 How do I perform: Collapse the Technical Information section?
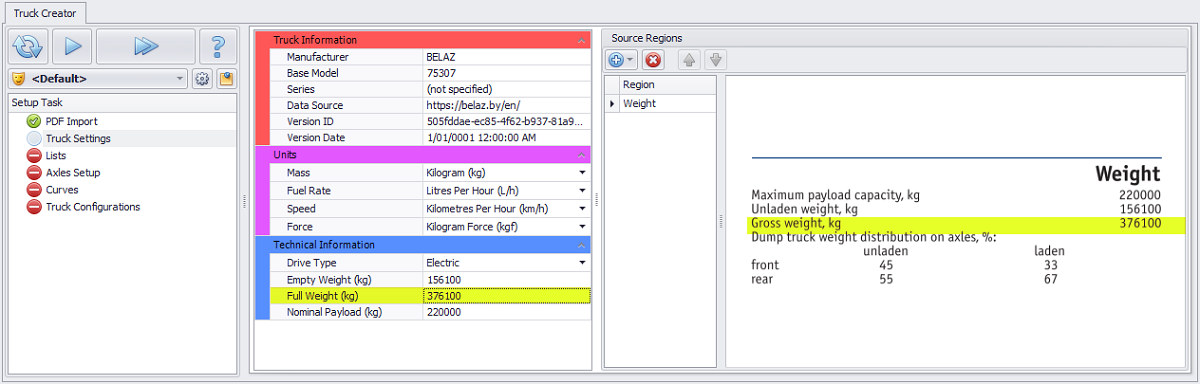581,245
